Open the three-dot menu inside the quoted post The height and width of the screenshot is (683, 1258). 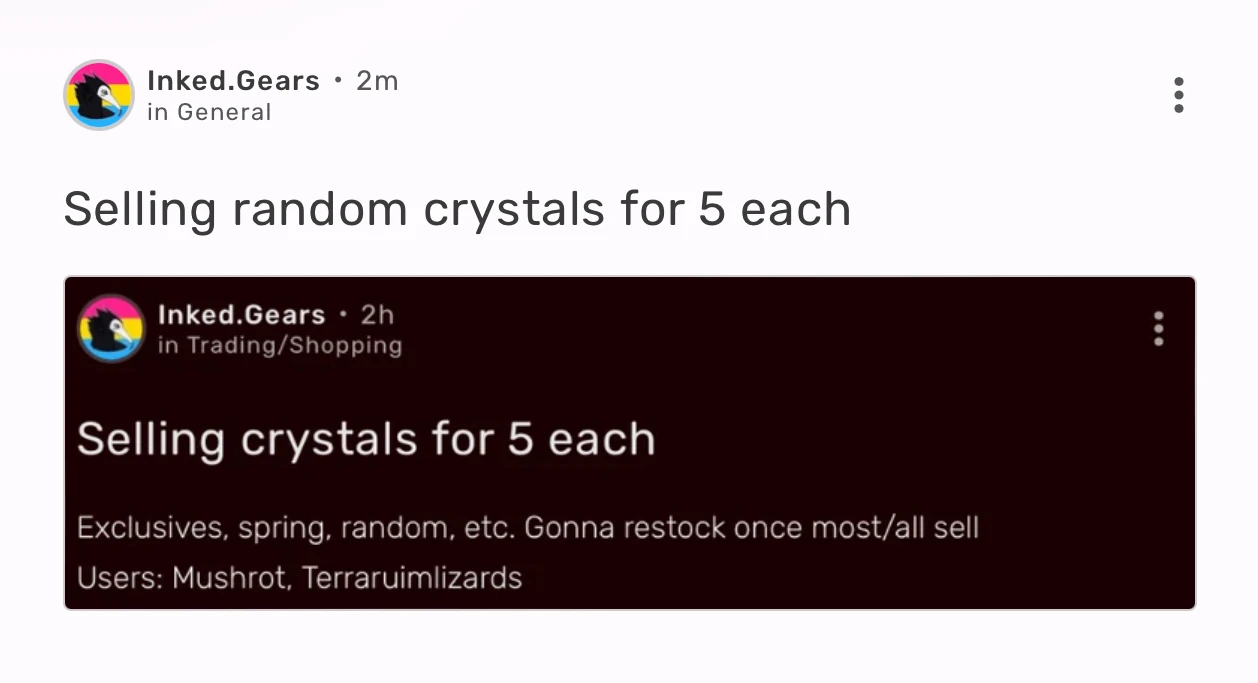(1158, 328)
